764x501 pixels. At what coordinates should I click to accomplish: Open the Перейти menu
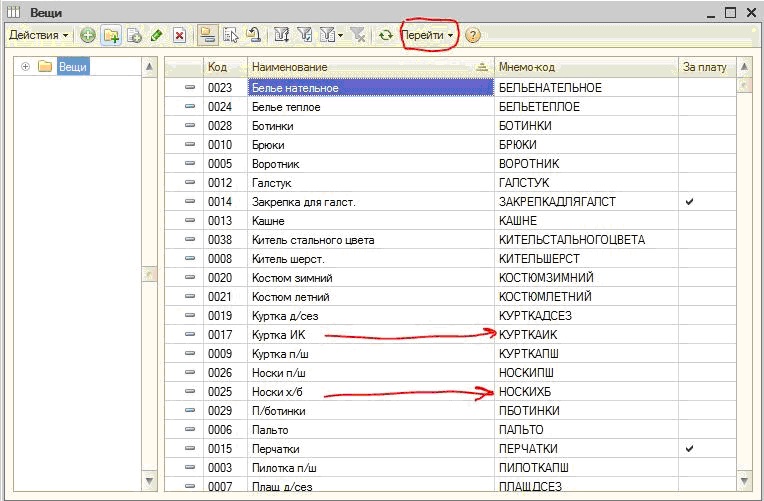[428, 35]
